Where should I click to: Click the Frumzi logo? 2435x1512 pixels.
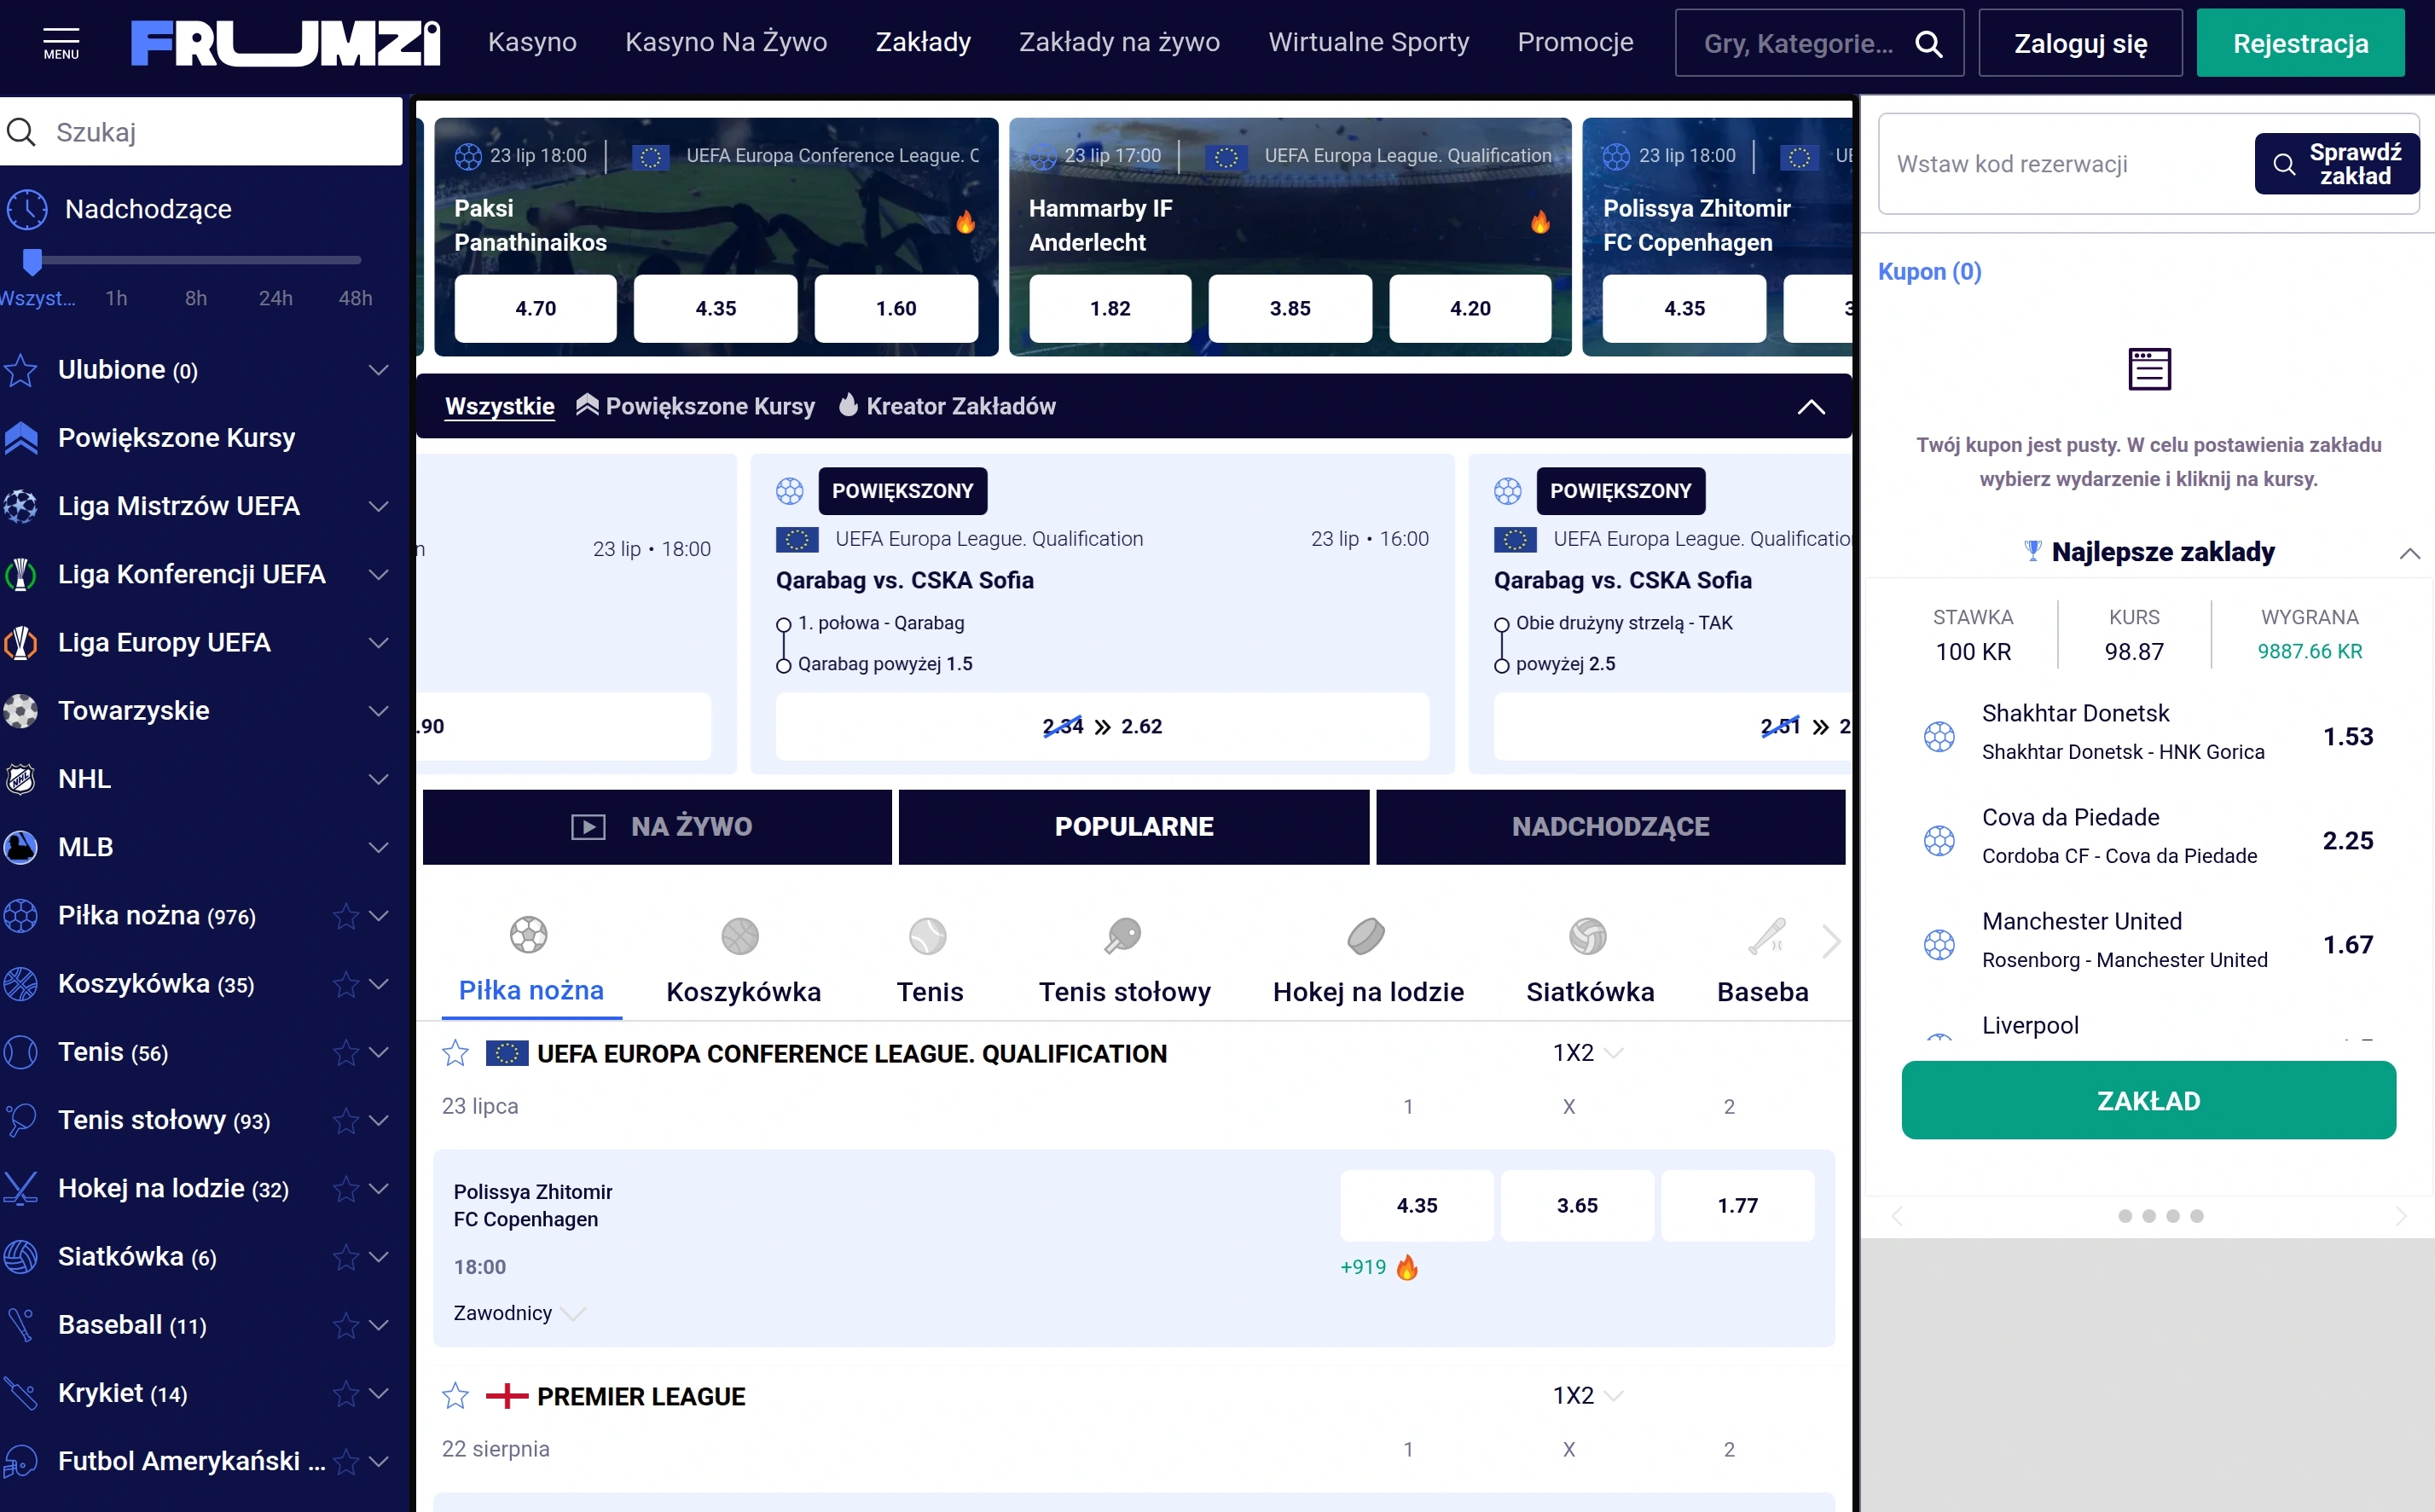click(285, 43)
